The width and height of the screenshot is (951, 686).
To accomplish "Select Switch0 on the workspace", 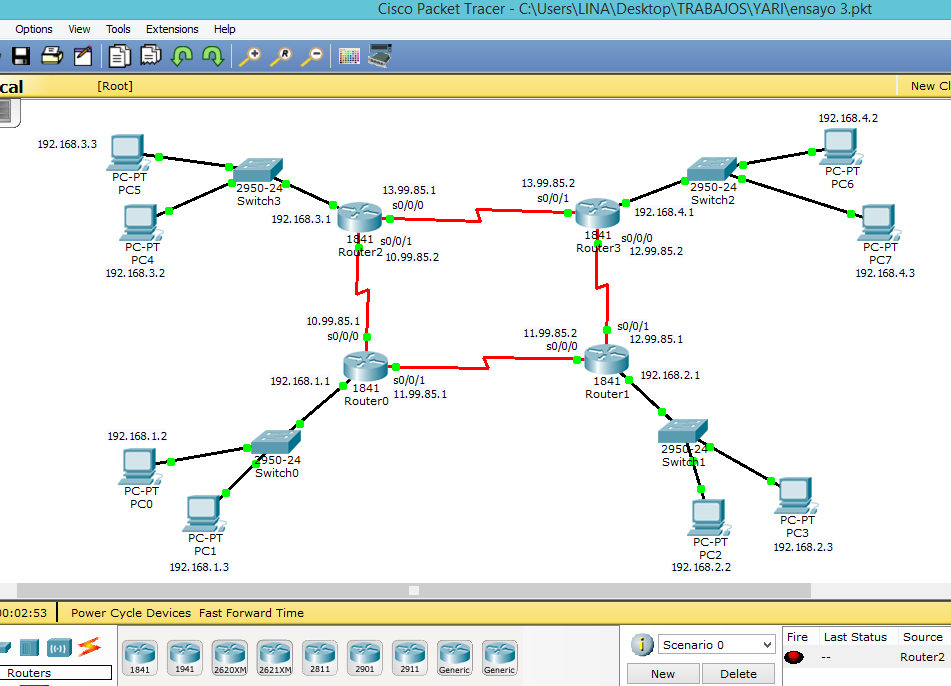I will tap(276, 442).
